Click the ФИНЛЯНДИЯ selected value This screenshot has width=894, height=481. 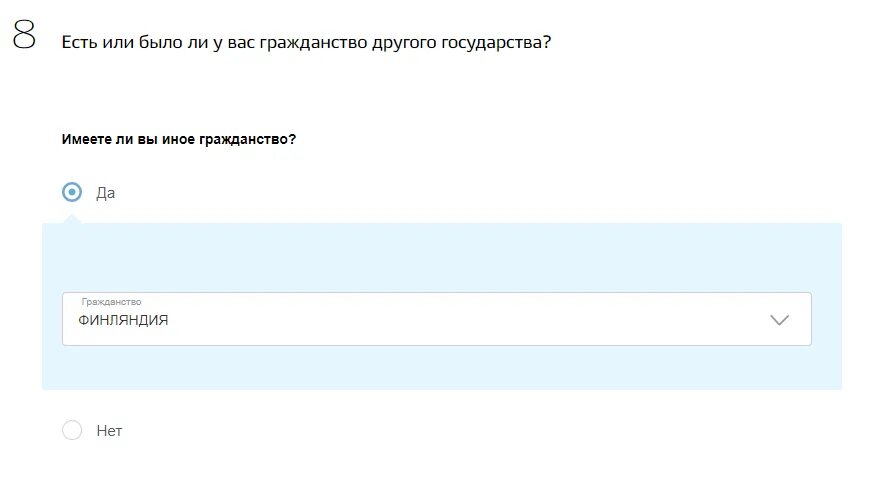point(123,320)
